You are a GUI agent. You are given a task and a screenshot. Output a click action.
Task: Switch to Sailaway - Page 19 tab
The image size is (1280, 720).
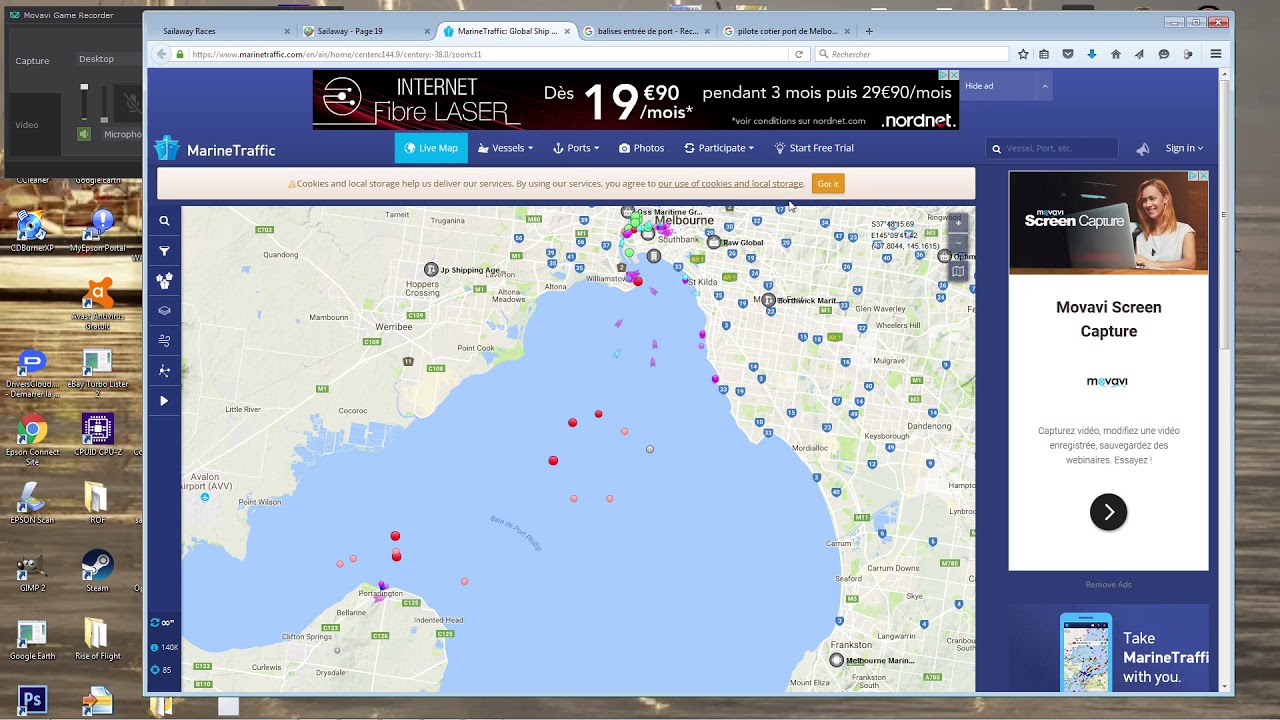(366, 31)
